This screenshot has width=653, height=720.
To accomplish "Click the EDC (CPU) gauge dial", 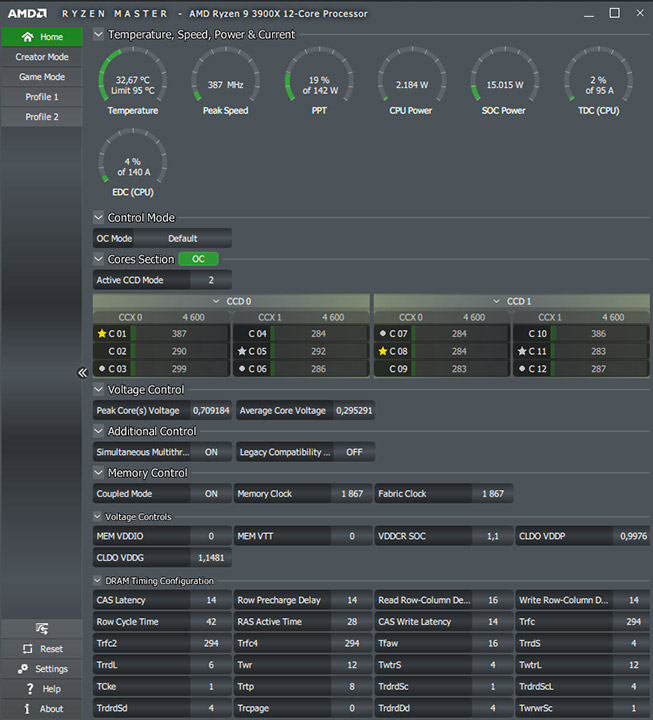I will pos(133,158).
